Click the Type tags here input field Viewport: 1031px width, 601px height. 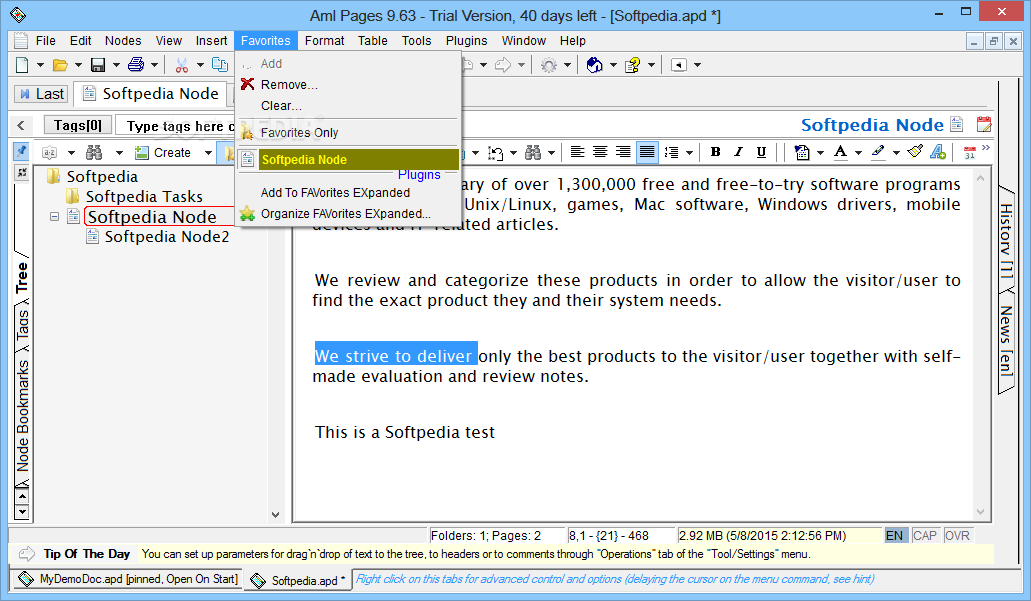click(176, 126)
